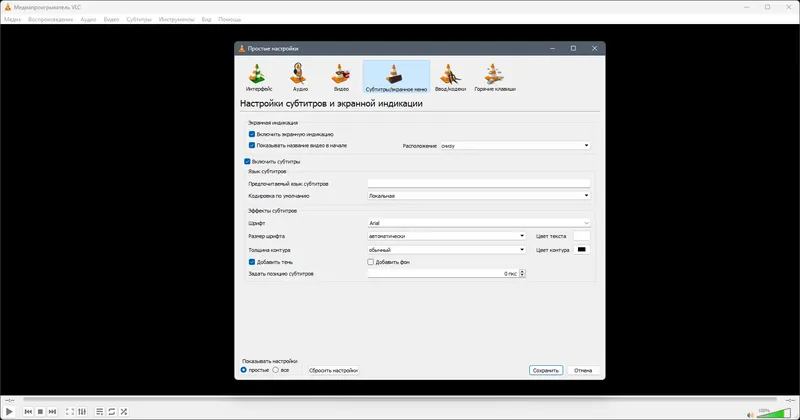Viewport: 800px width, 420px height.
Task: Open the Аудио menu in menu bar
Action: pos(88,19)
